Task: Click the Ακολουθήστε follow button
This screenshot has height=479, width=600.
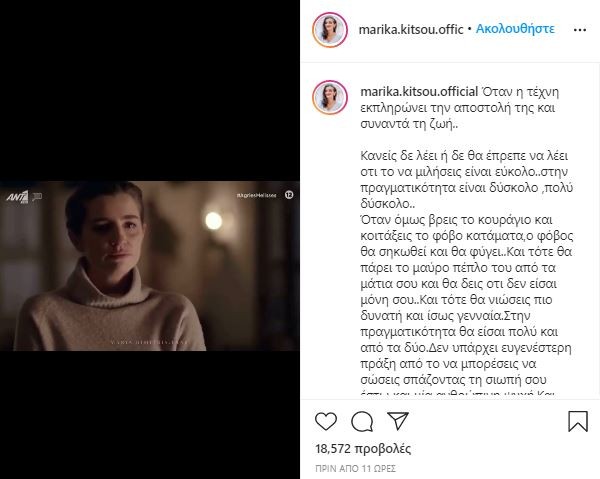Action: tap(515, 29)
